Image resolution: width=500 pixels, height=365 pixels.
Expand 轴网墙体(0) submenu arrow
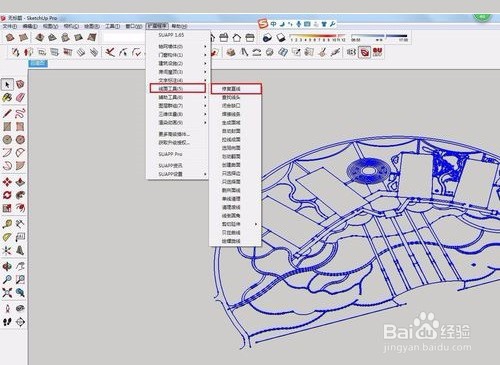(x=205, y=46)
